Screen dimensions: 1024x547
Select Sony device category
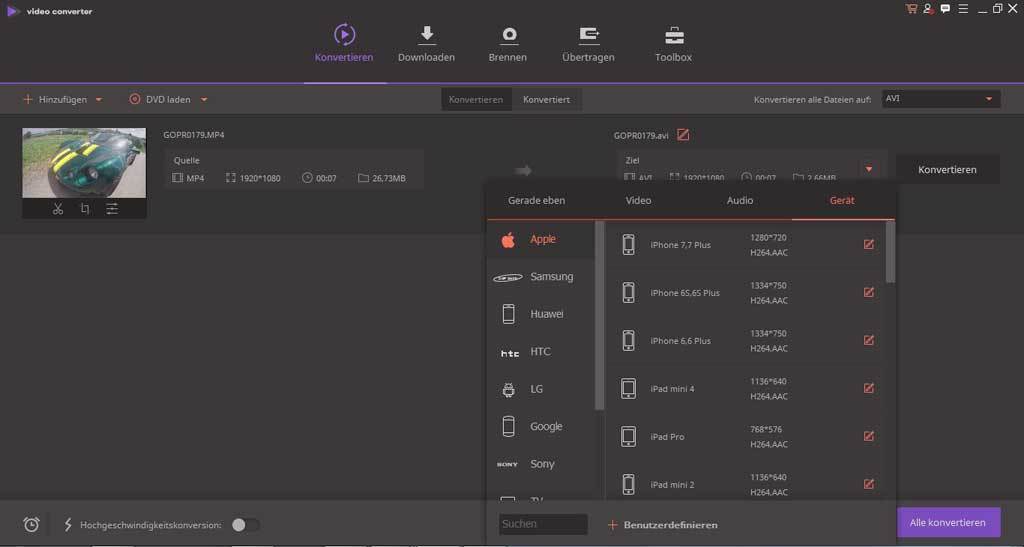tap(541, 464)
